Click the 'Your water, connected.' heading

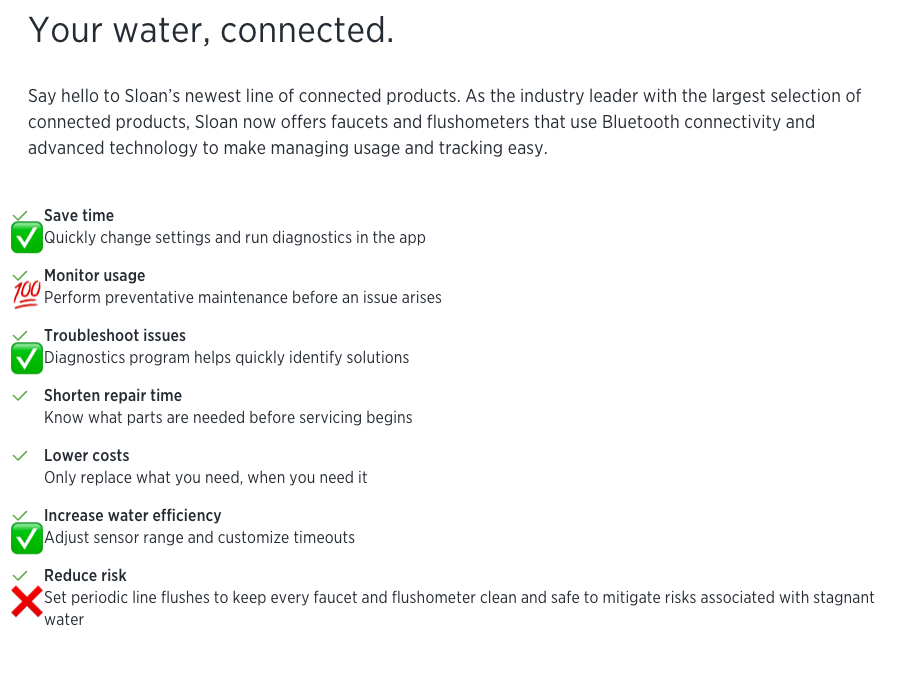tap(211, 31)
